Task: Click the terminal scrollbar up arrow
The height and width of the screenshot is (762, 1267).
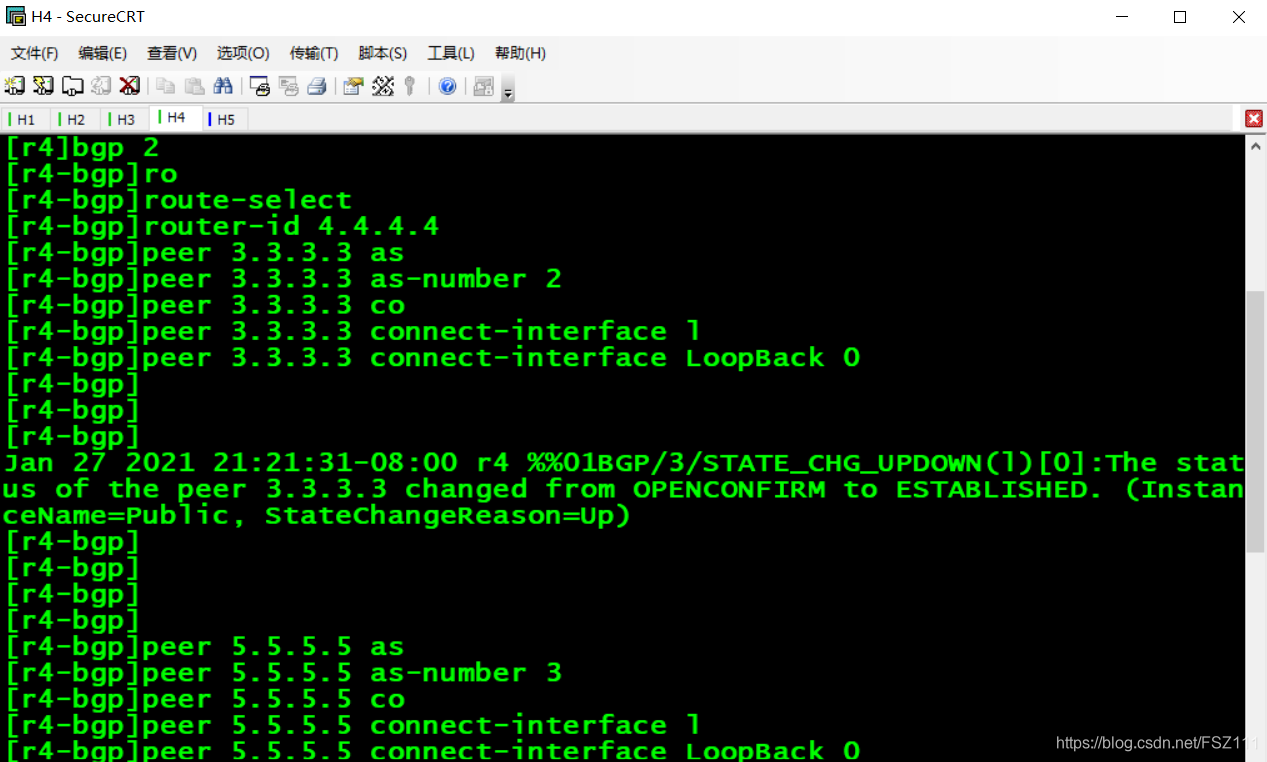Action: pyautogui.click(x=1256, y=146)
